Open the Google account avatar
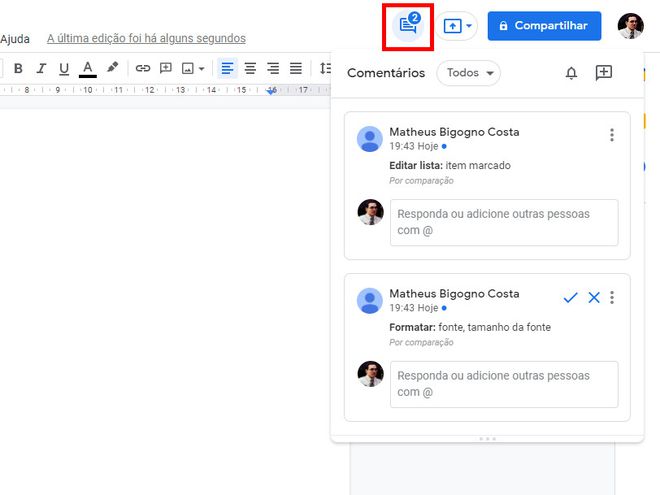 631,26
